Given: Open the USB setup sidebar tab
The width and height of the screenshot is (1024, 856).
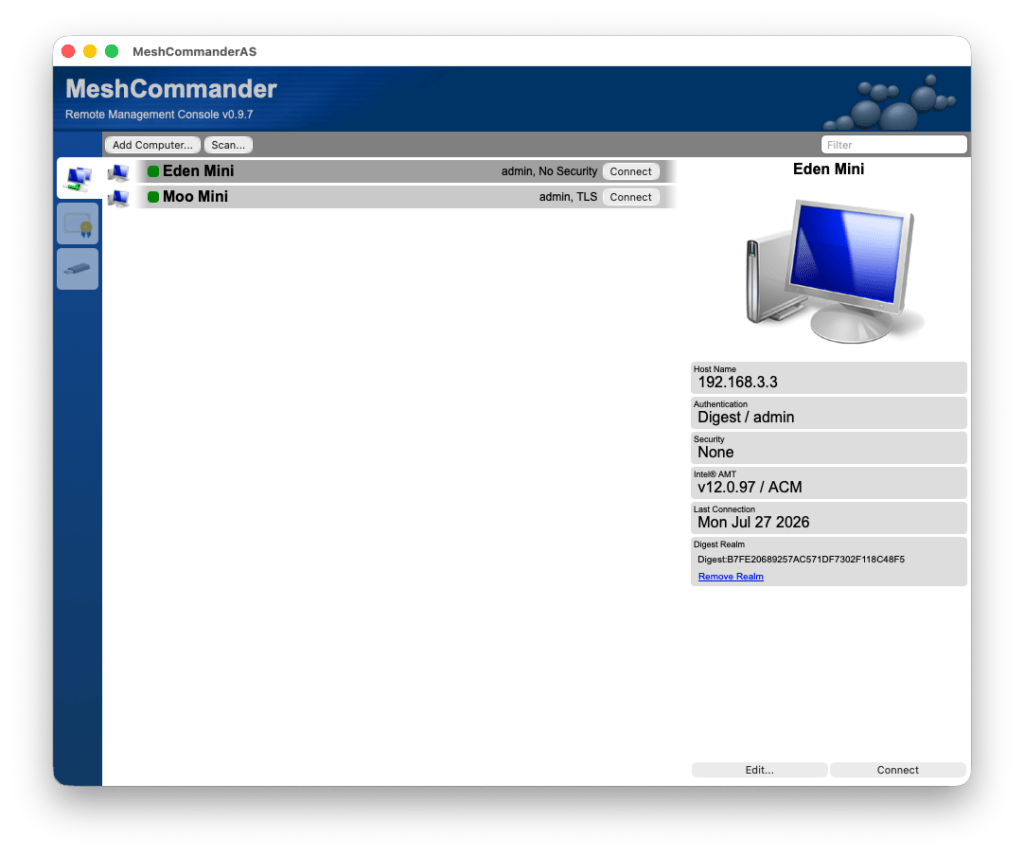Looking at the screenshot, I should coord(78,269).
